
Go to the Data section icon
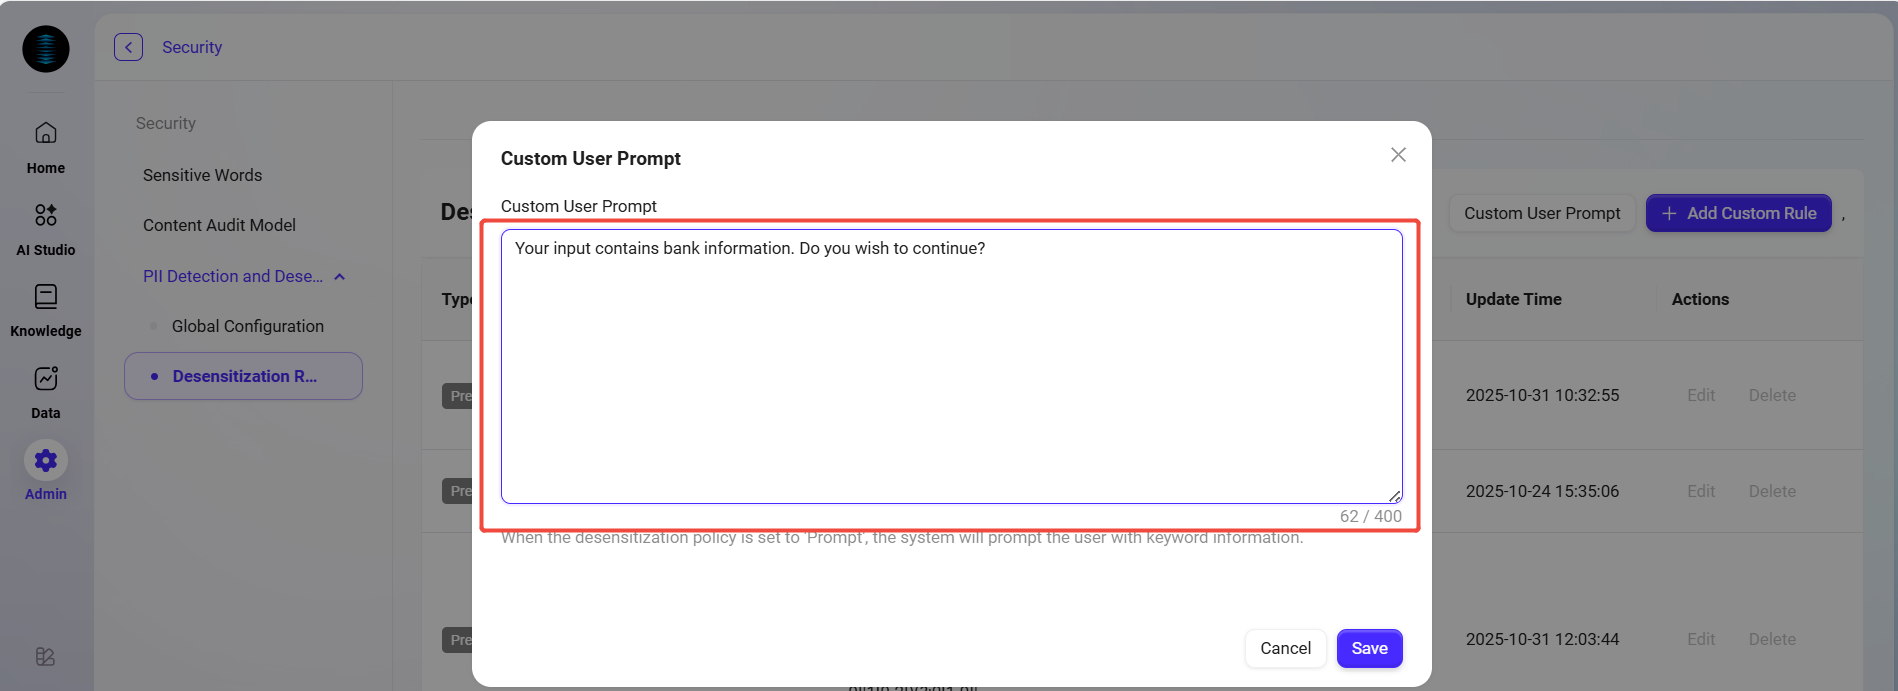[46, 379]
